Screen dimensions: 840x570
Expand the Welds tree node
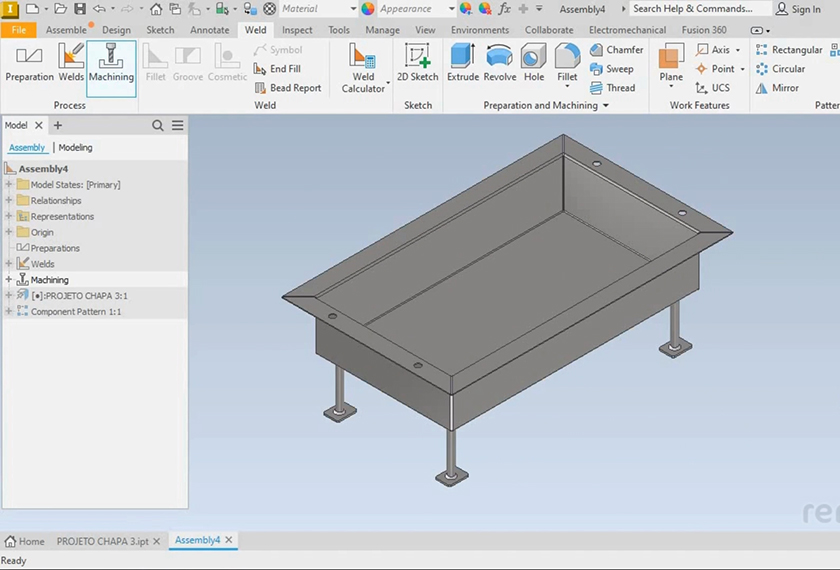tap(9, 264)
